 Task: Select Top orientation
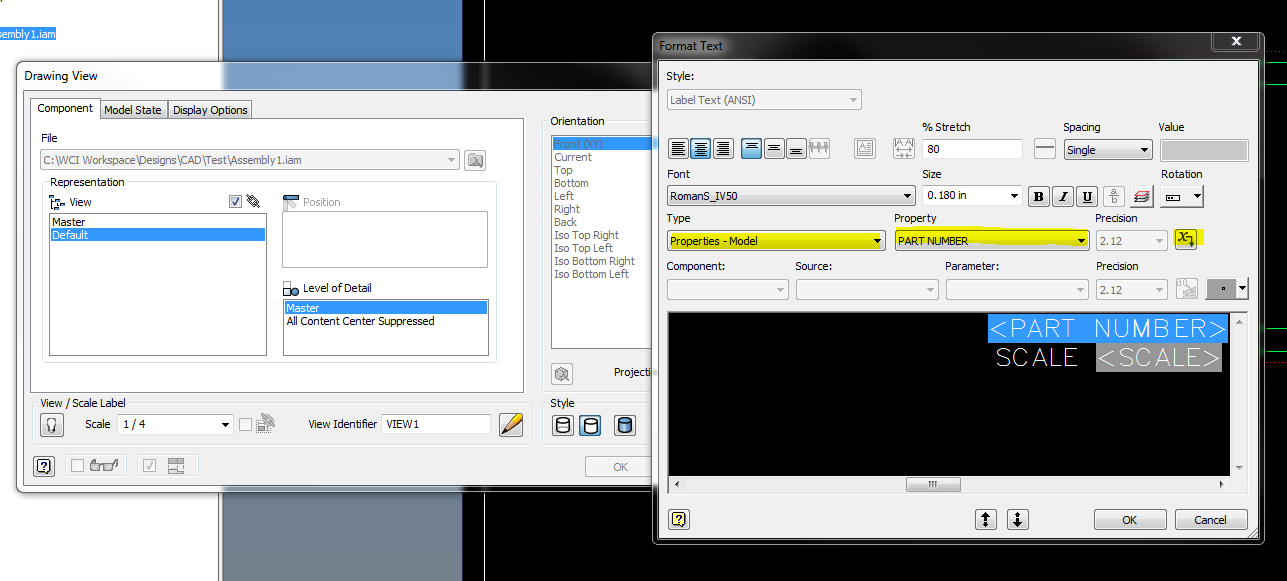click(x=564, y=170)
